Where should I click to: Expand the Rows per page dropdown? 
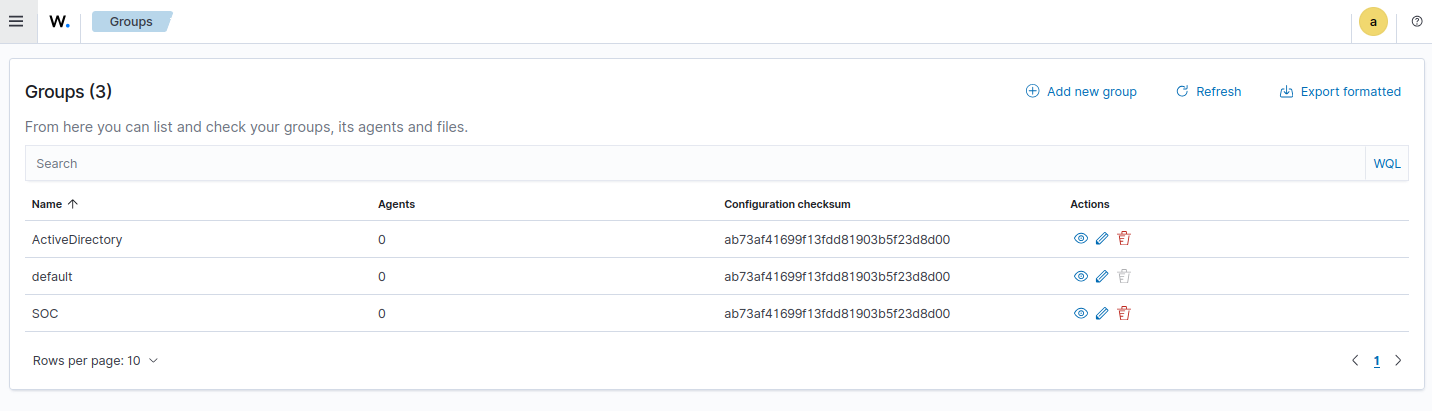pos(95,361)
